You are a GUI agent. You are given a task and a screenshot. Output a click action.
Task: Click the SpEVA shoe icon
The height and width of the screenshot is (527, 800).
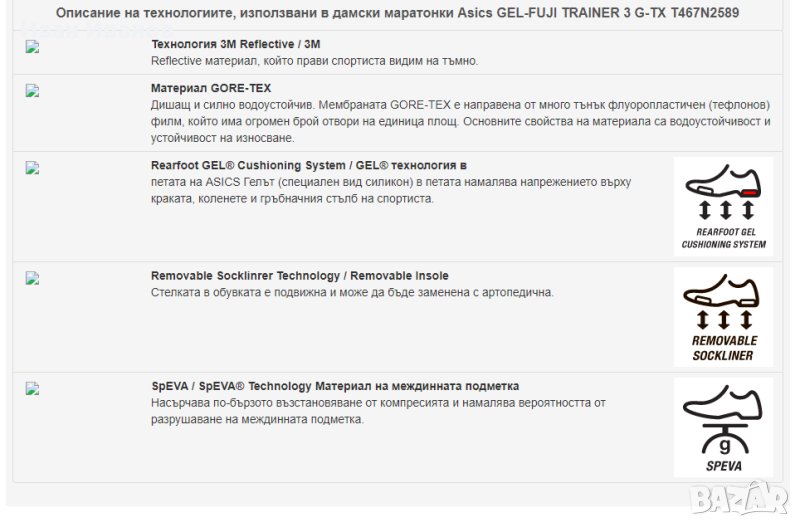(723, 426)
